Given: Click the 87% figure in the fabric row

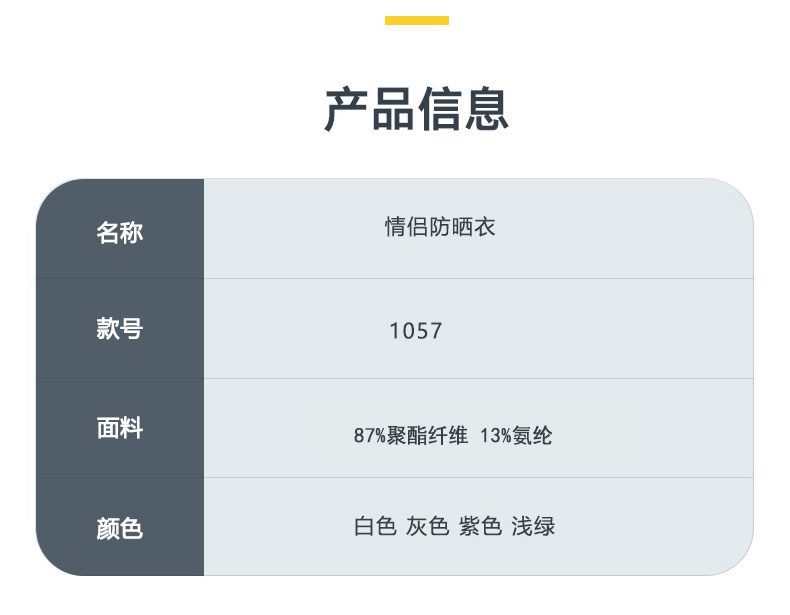Looking at the screenshot, I should [368, 436].
